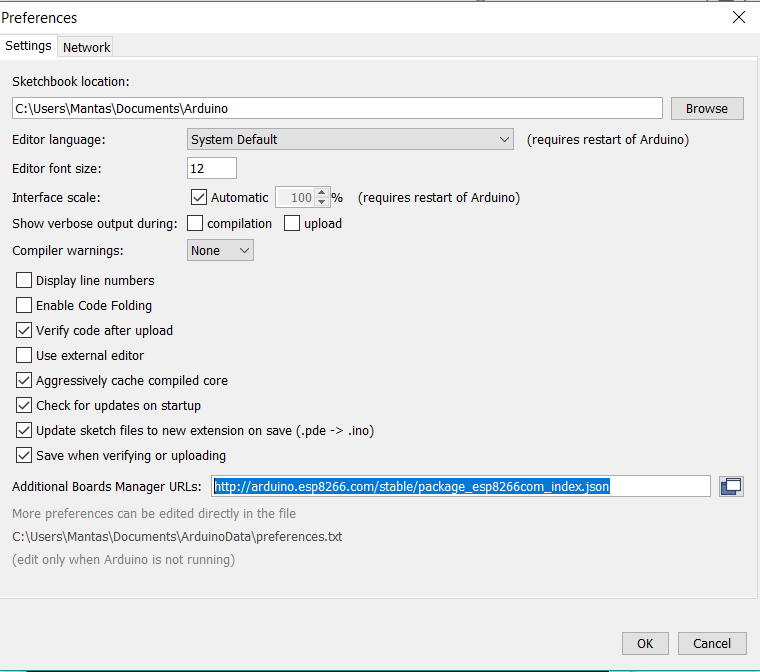Enable verbose output during upload
The height and width of the screenshot is (672, 760).
(292, 224)
